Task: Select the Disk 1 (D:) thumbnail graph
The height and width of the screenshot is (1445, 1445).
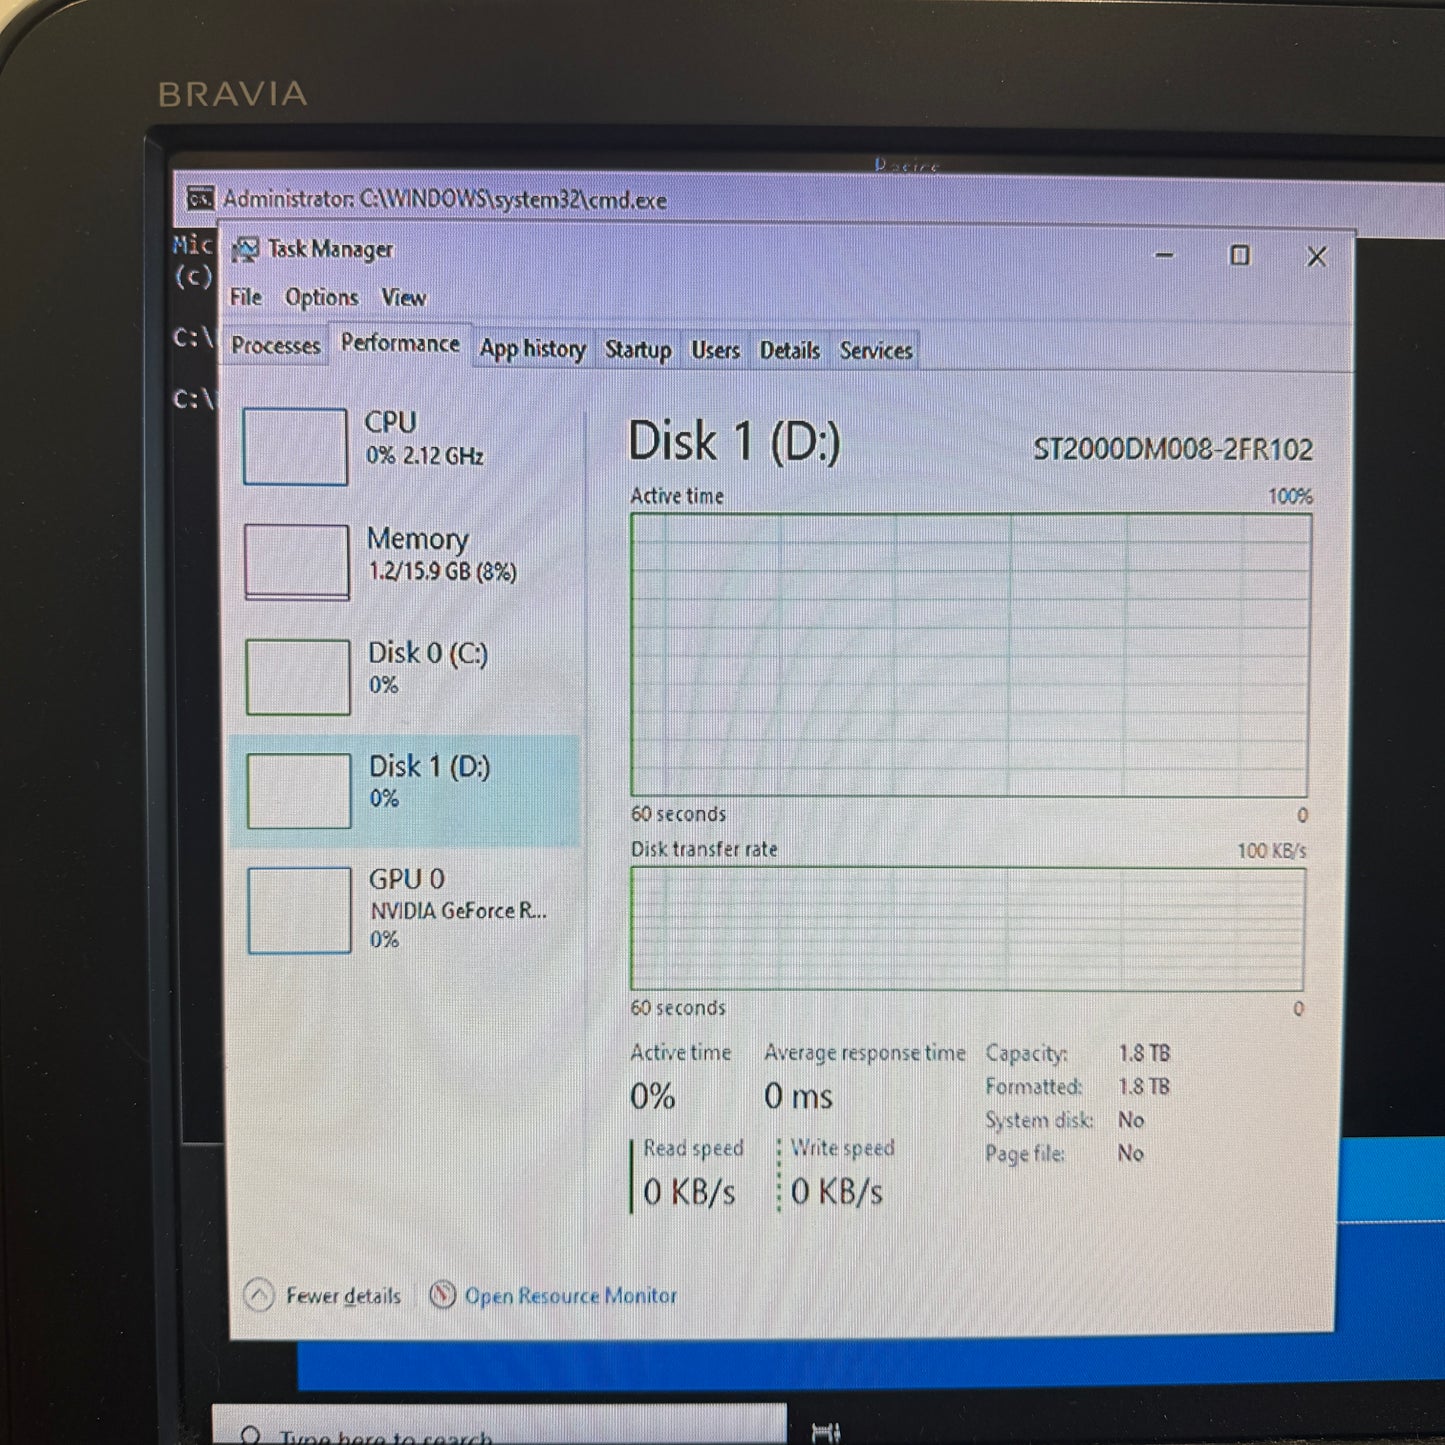Action: (x=299, y=791)
